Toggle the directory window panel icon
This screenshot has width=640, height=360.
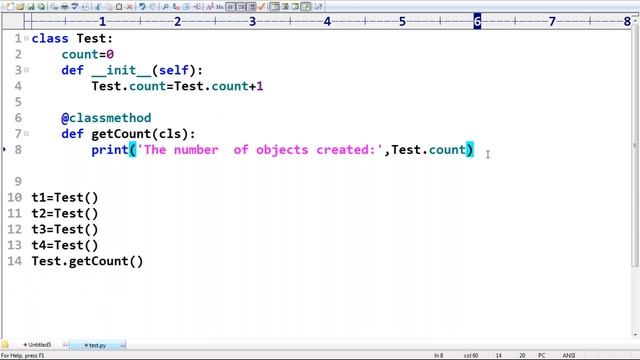pos(274,7)
